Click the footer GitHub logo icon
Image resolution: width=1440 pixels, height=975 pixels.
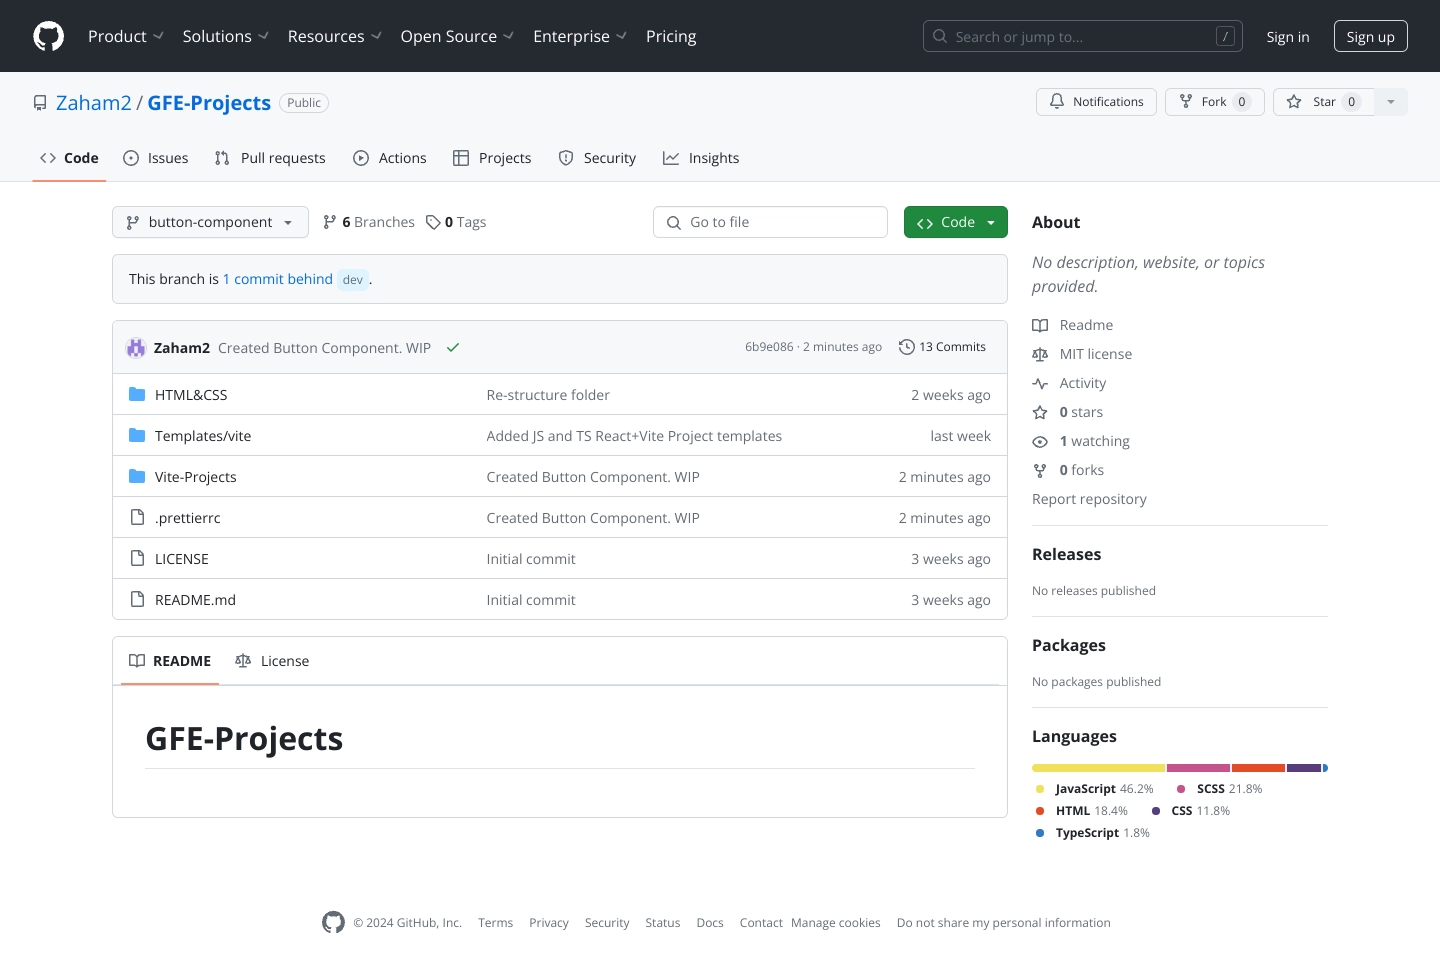pos(333,923)
